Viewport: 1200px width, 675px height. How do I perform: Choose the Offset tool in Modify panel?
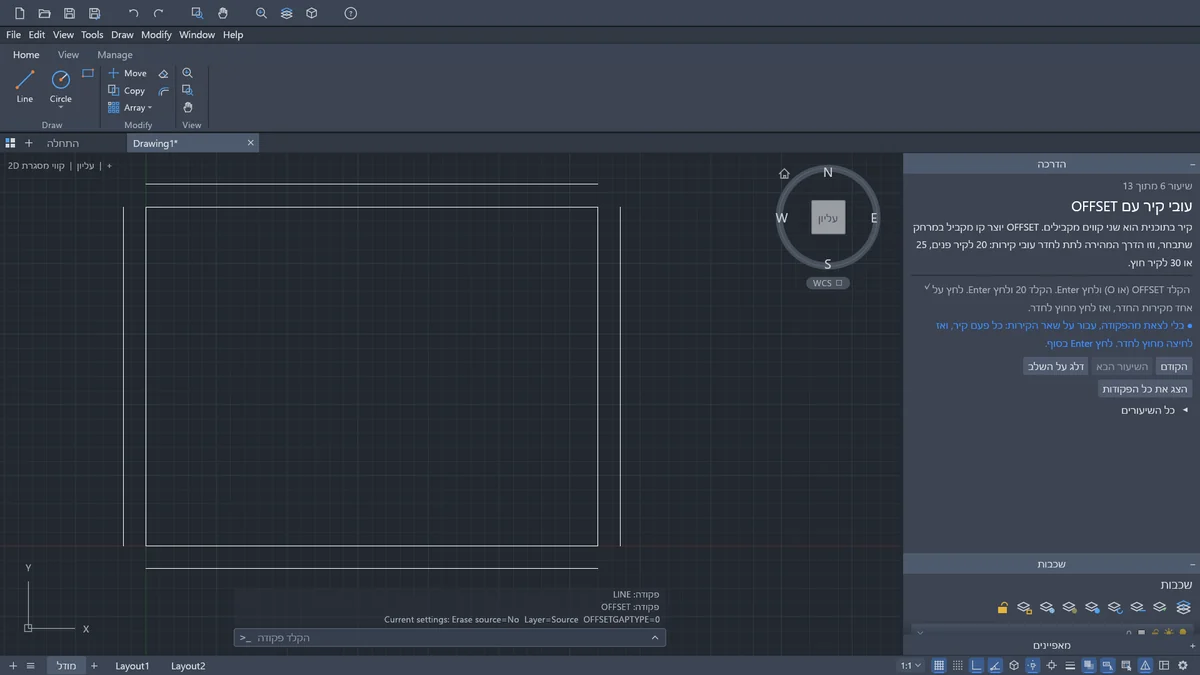click(x=164, y=91)
